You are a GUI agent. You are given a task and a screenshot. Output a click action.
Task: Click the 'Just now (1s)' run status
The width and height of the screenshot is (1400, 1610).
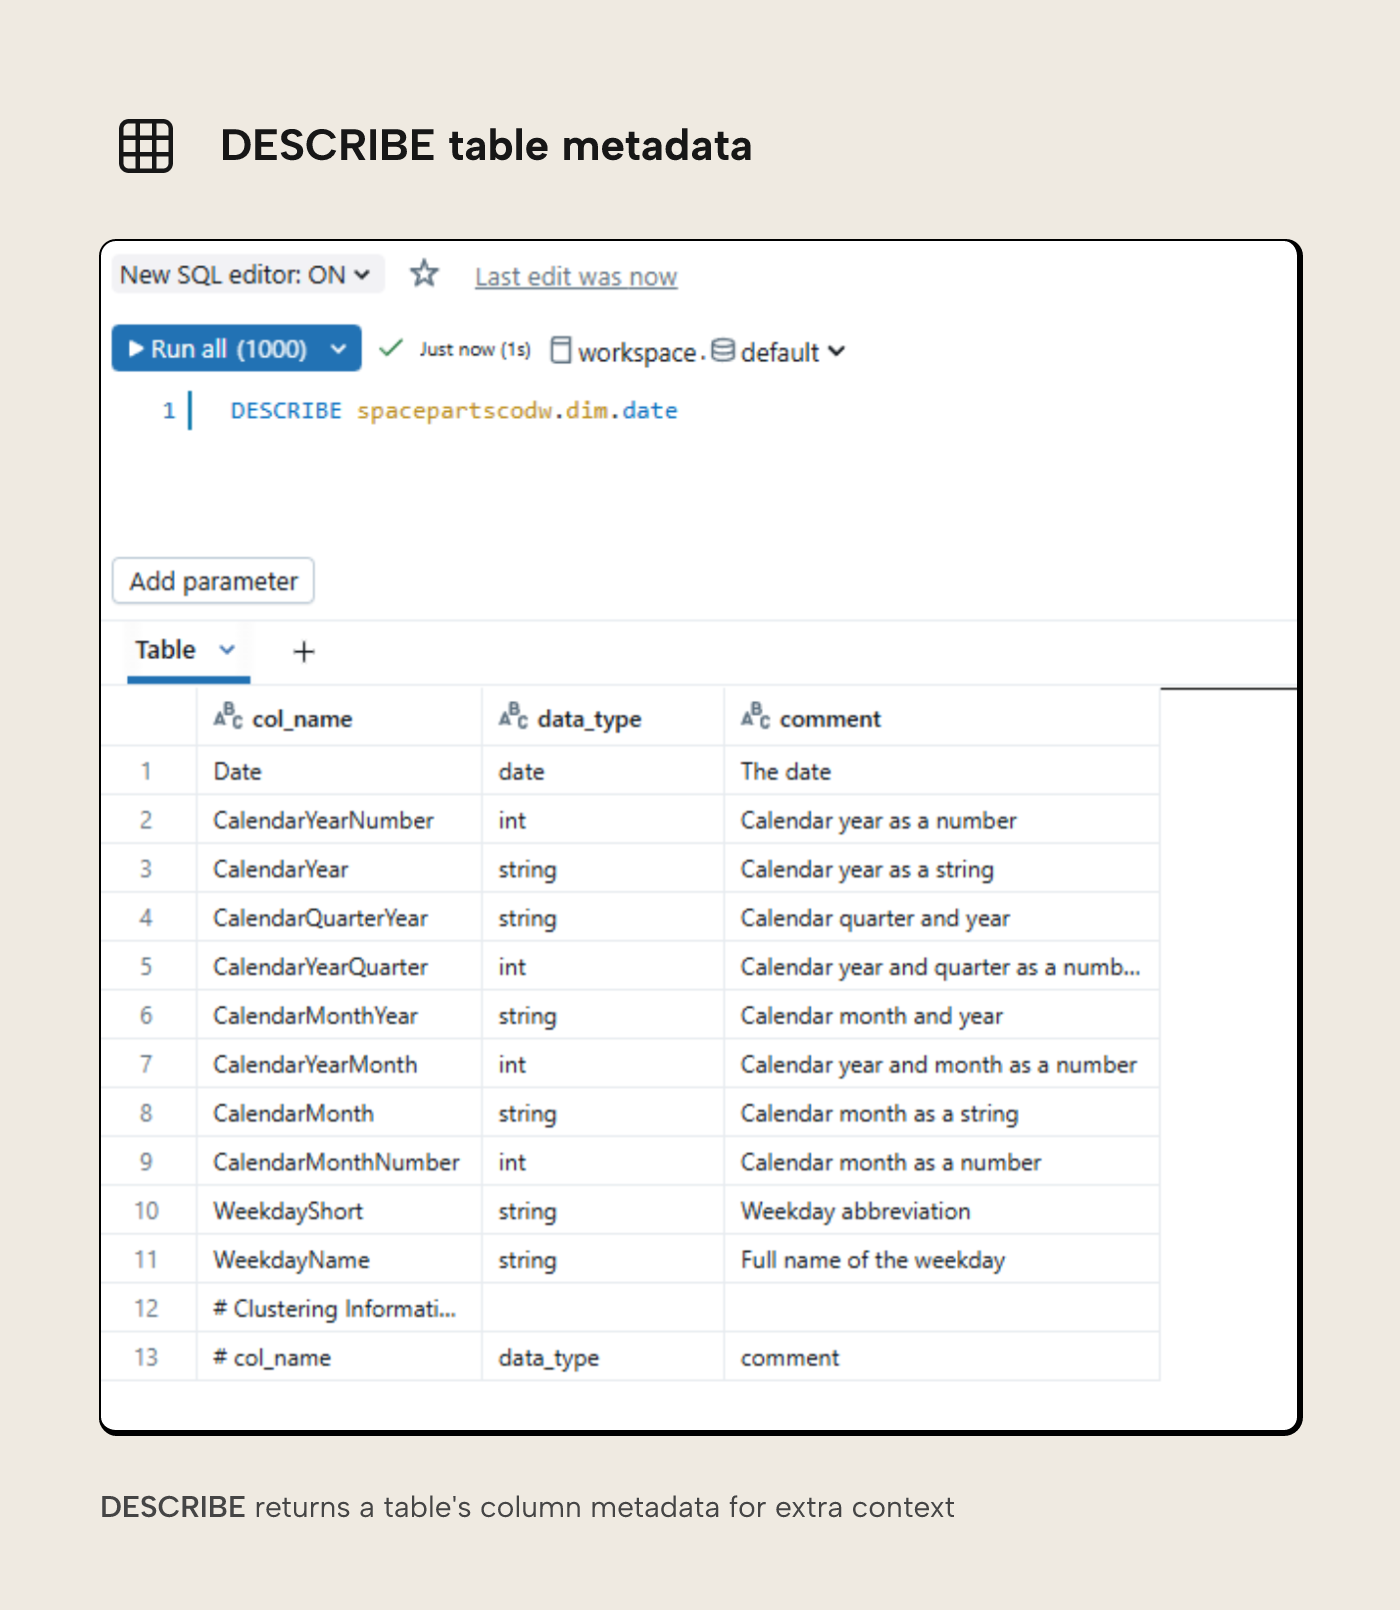(x=475, y=349)
